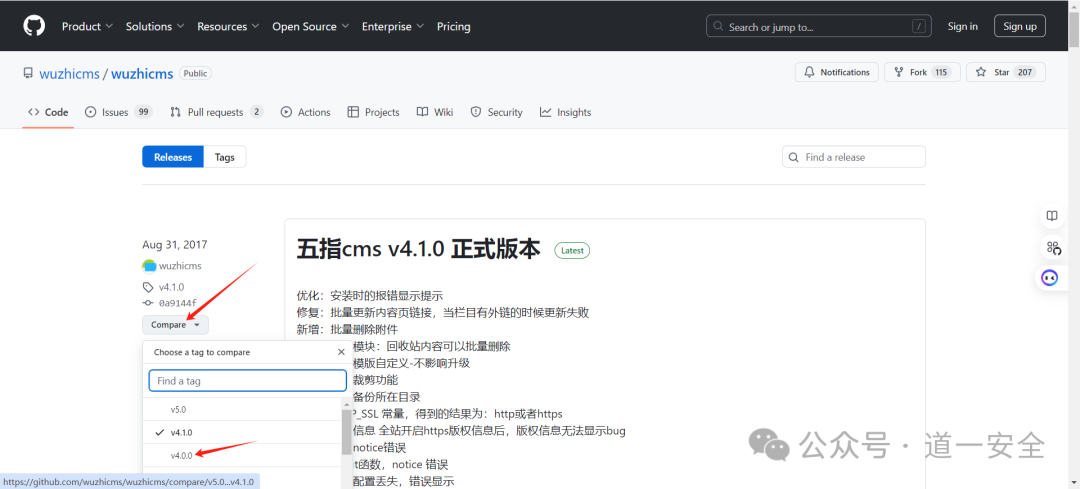
Task: Switch to the Code tab
Action: 48,112
